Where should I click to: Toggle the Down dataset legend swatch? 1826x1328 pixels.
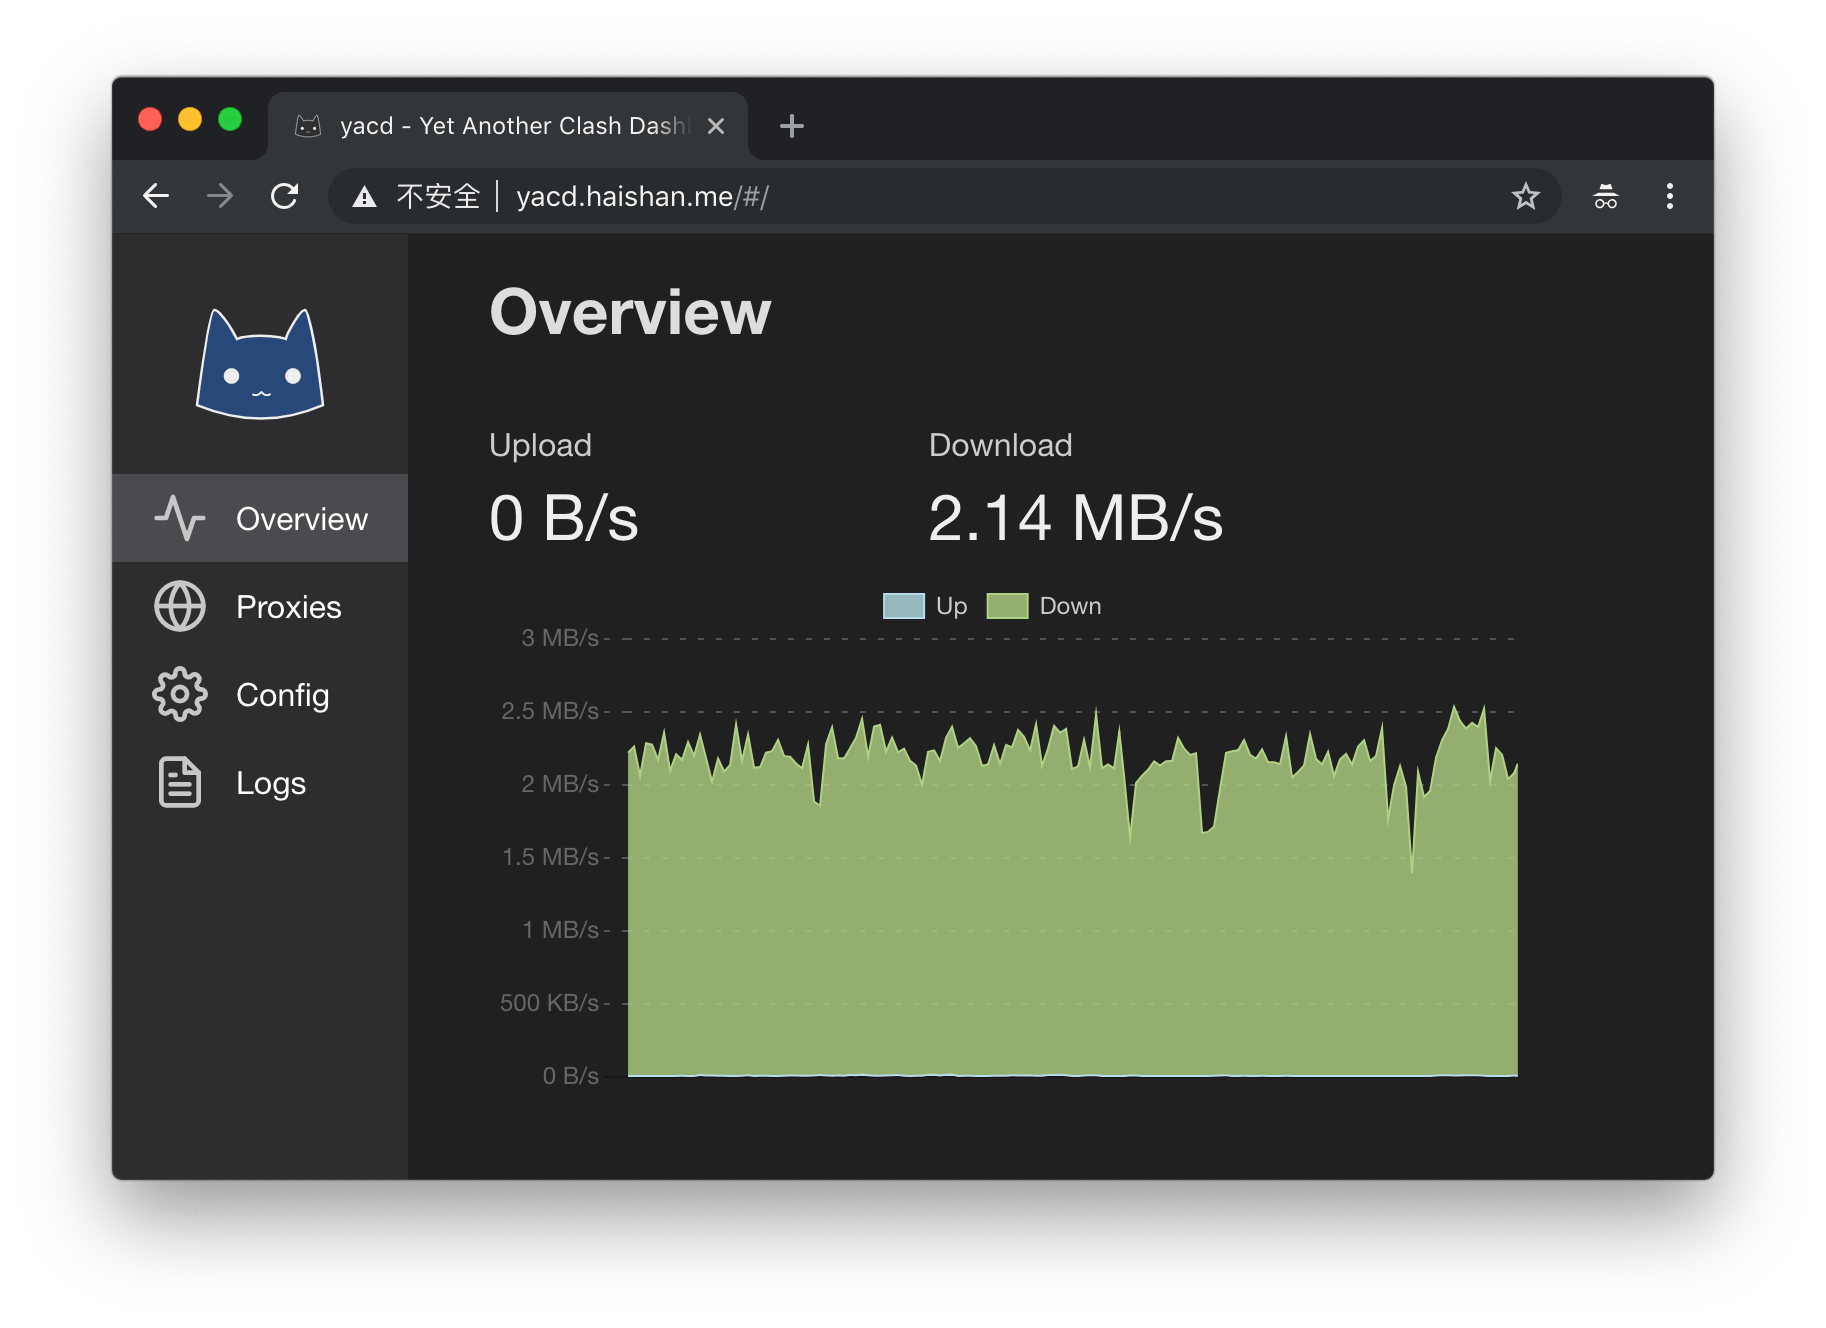click(1007, 606)
